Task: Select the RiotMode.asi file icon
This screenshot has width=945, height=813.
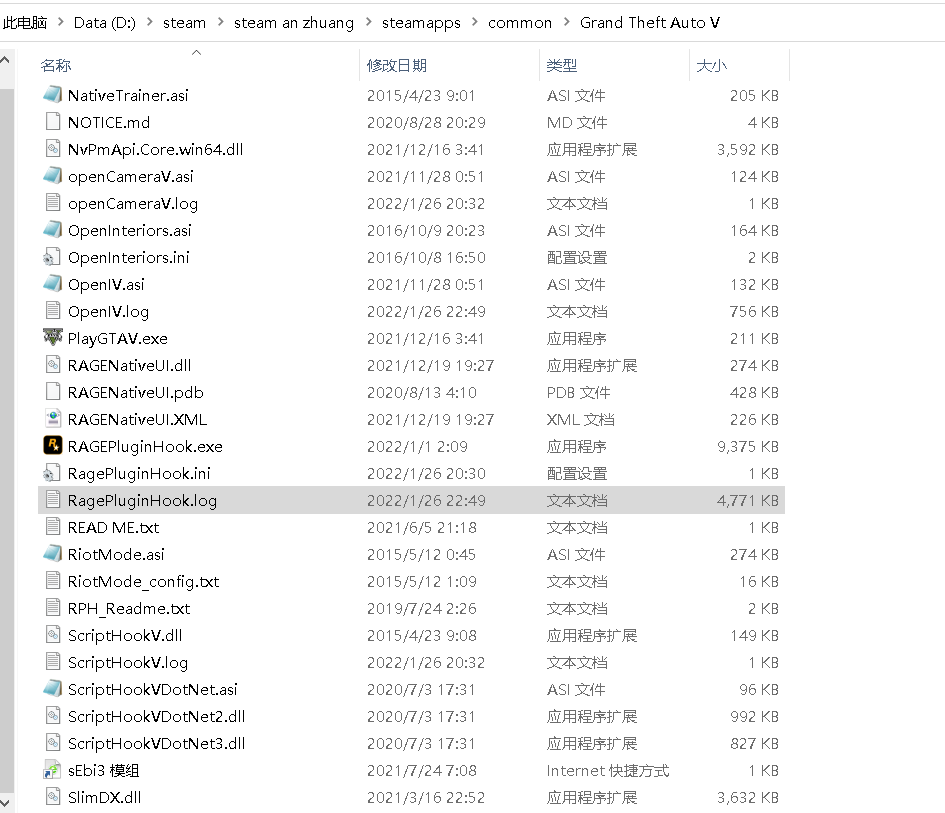Action: (x=52, y=553)
